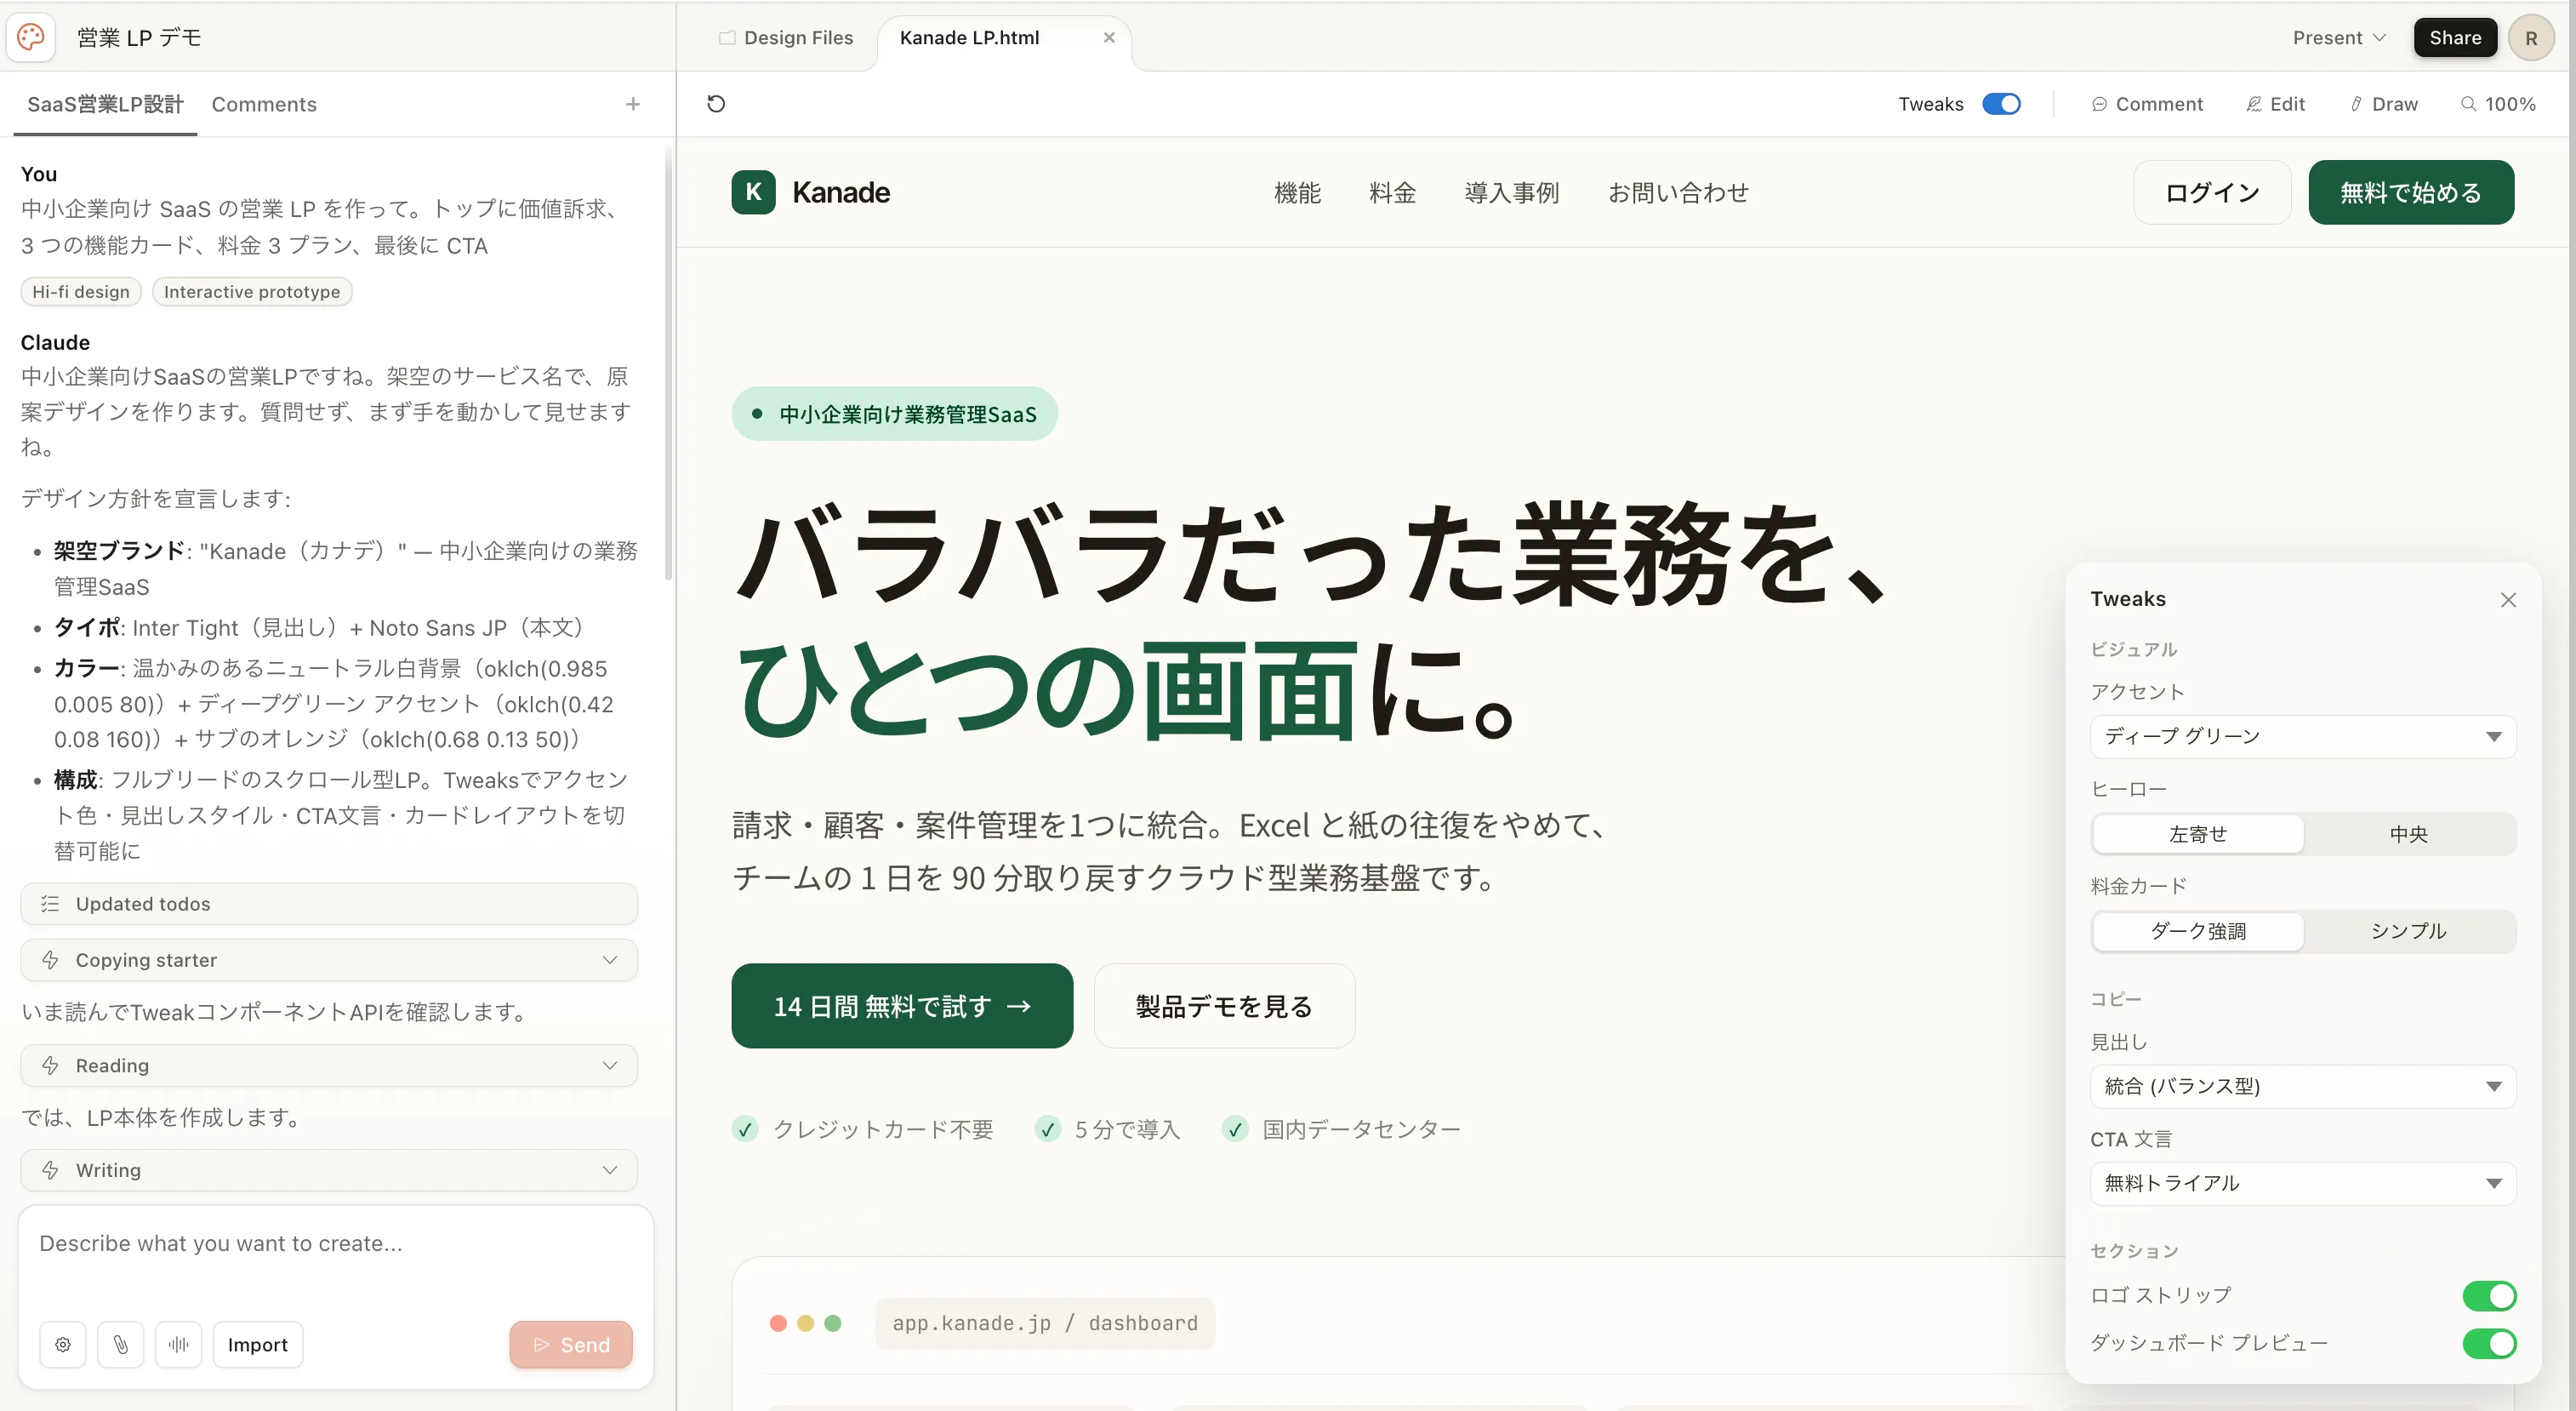Open the CTA 文言 dropdown
Screen dimensions: 2576x1411
(x=2303, y=1183)
